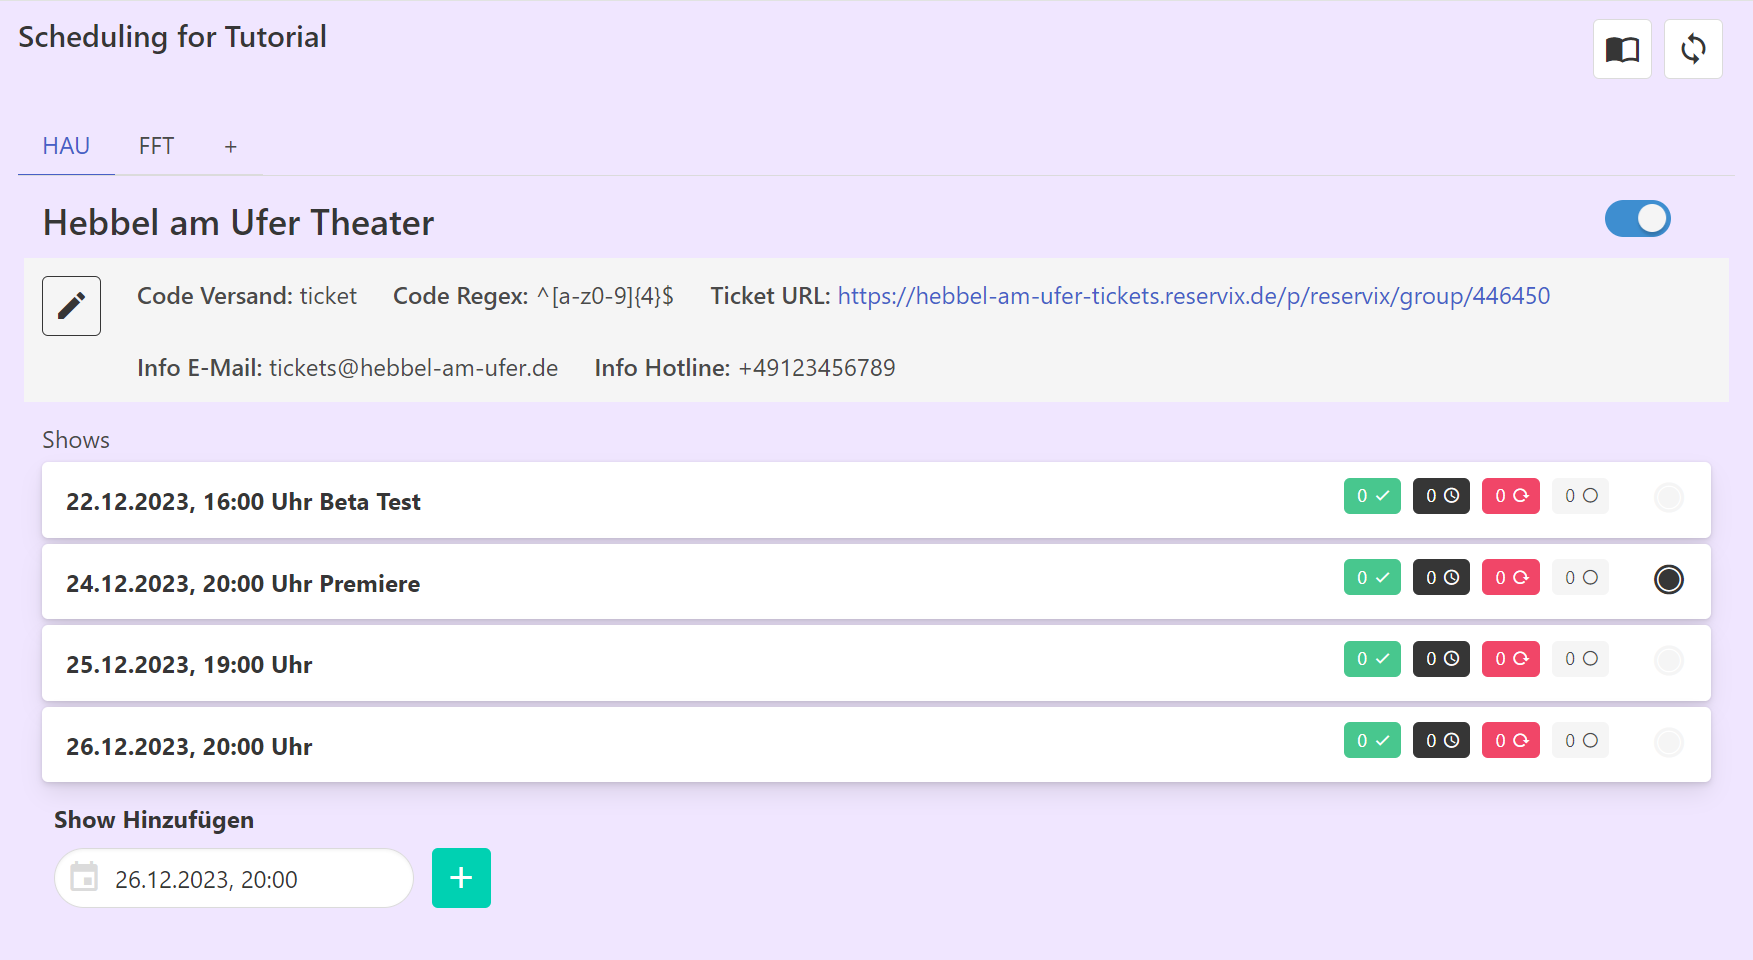Select radio for 25.12.2023 19:00 show

click(x=1668, y=660)
